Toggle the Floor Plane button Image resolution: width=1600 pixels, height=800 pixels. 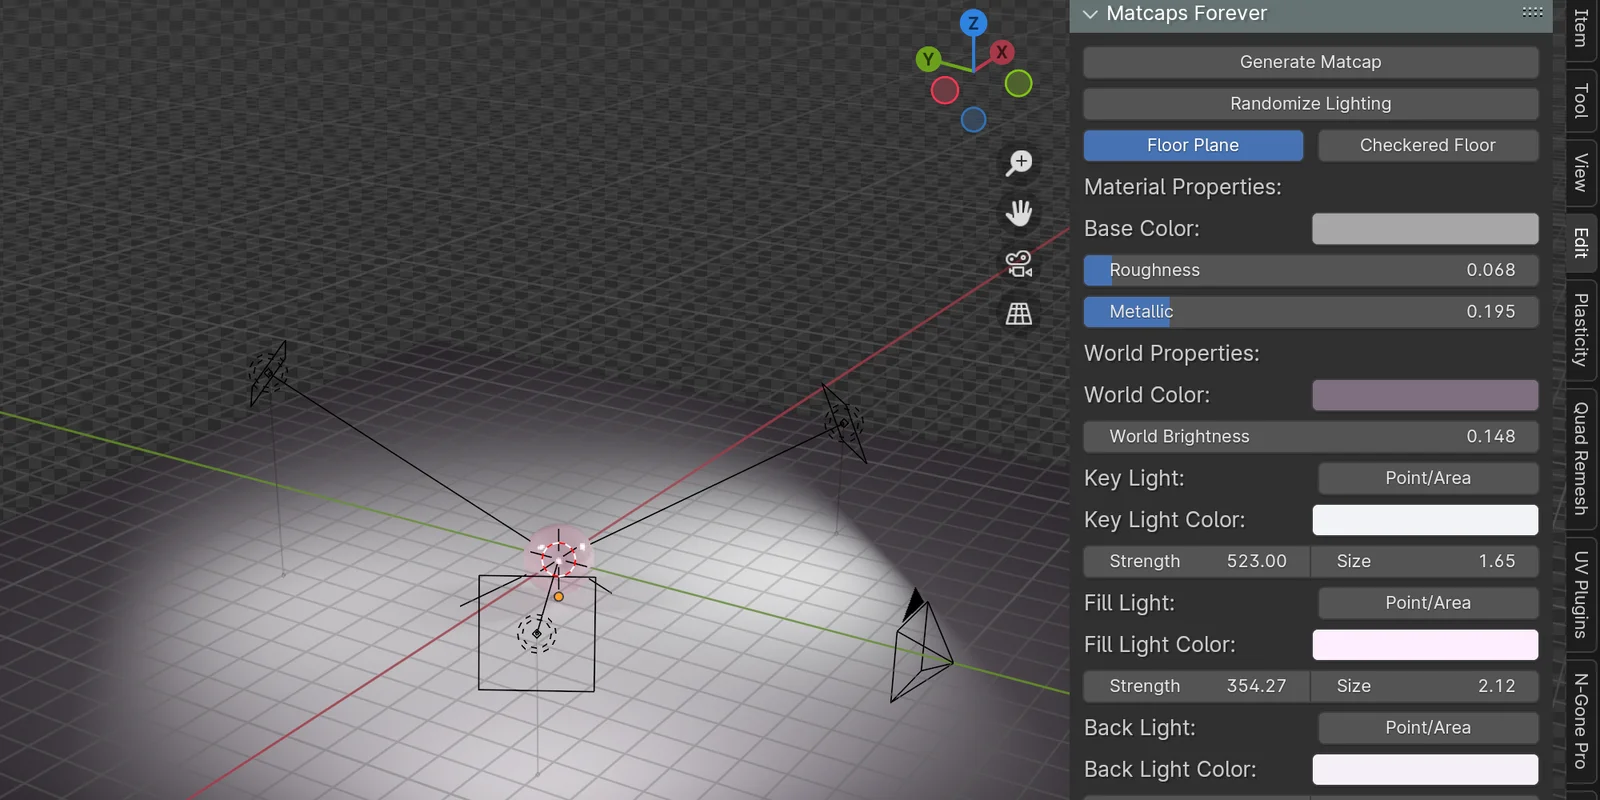tap(1193, 145)
